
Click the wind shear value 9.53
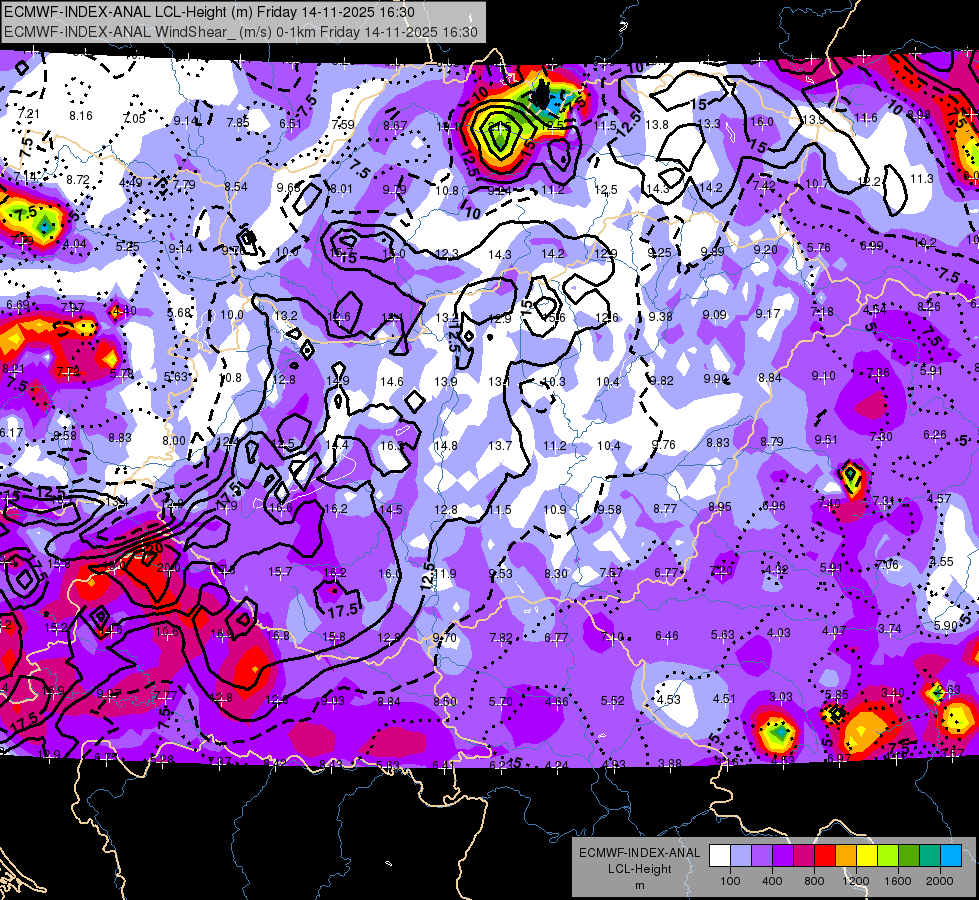click(501, 573)
